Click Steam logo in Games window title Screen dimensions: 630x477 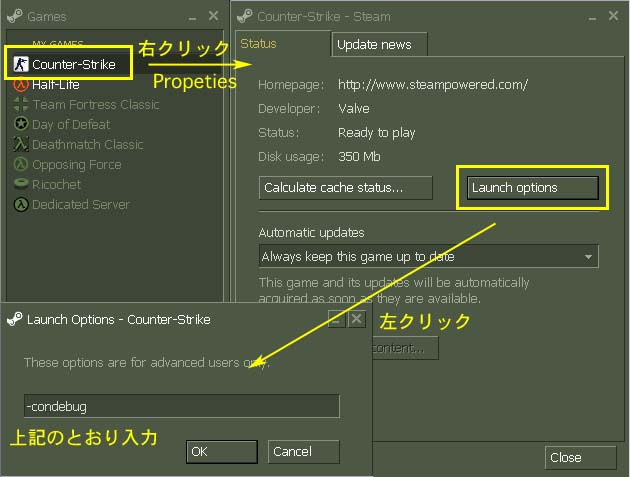pyautogui.click(x=14, y=16)
